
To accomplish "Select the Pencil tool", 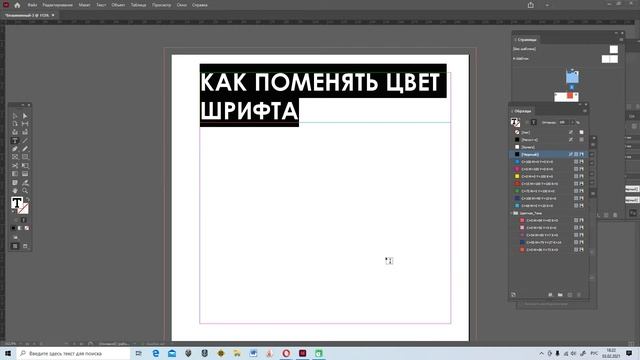I will [25, 149].
